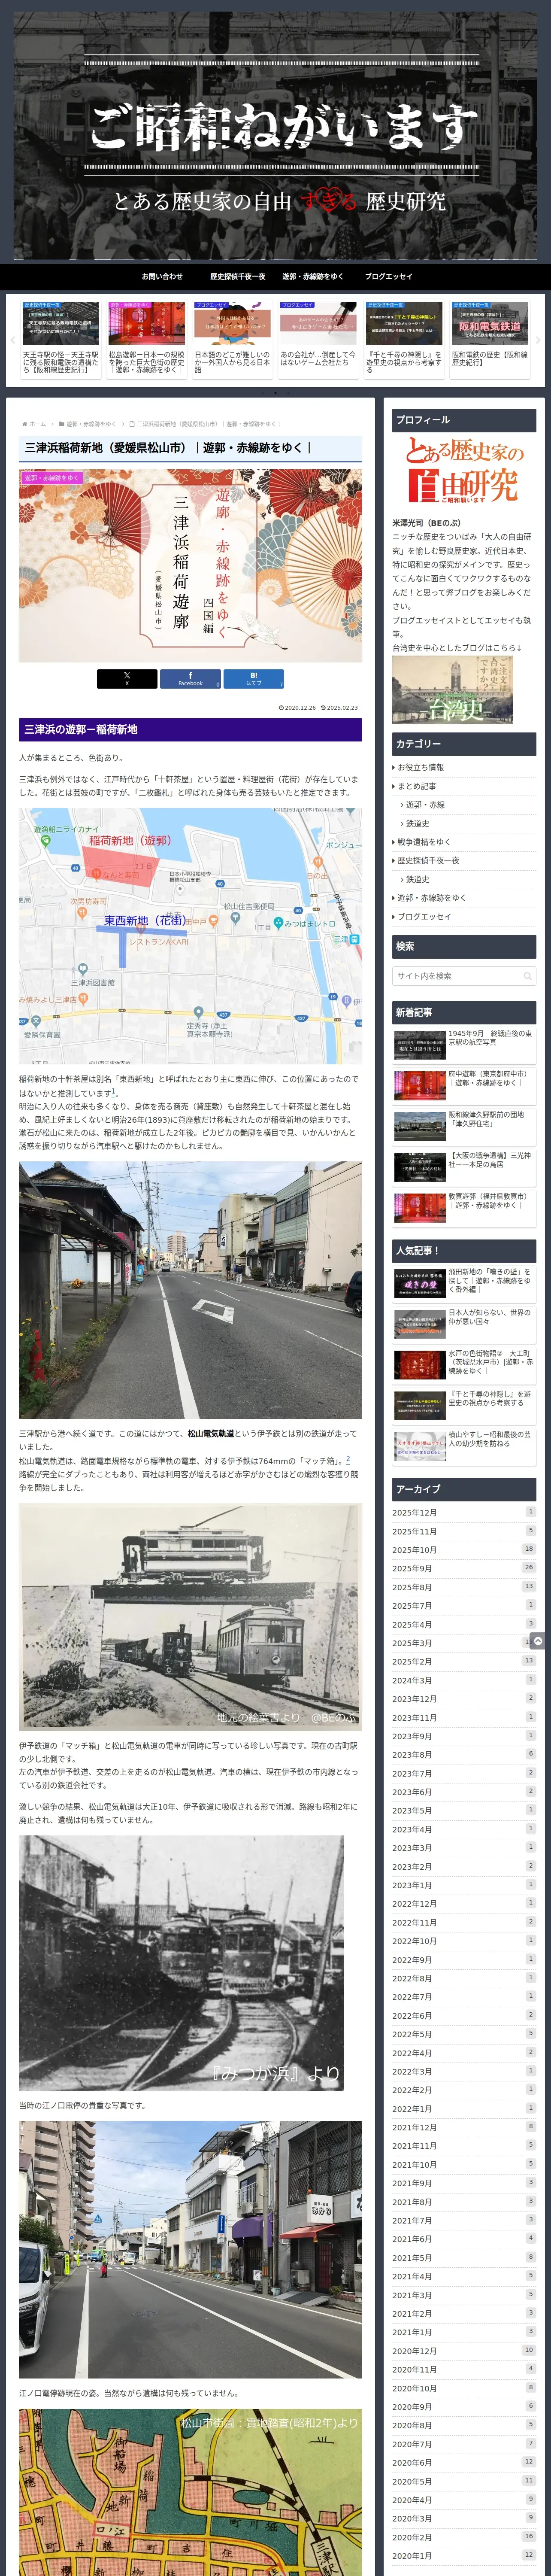The width and height of the screenshot is (551, 2576).
Task: Open popular article 横山やすし
Action: [x=464, y=1446]
